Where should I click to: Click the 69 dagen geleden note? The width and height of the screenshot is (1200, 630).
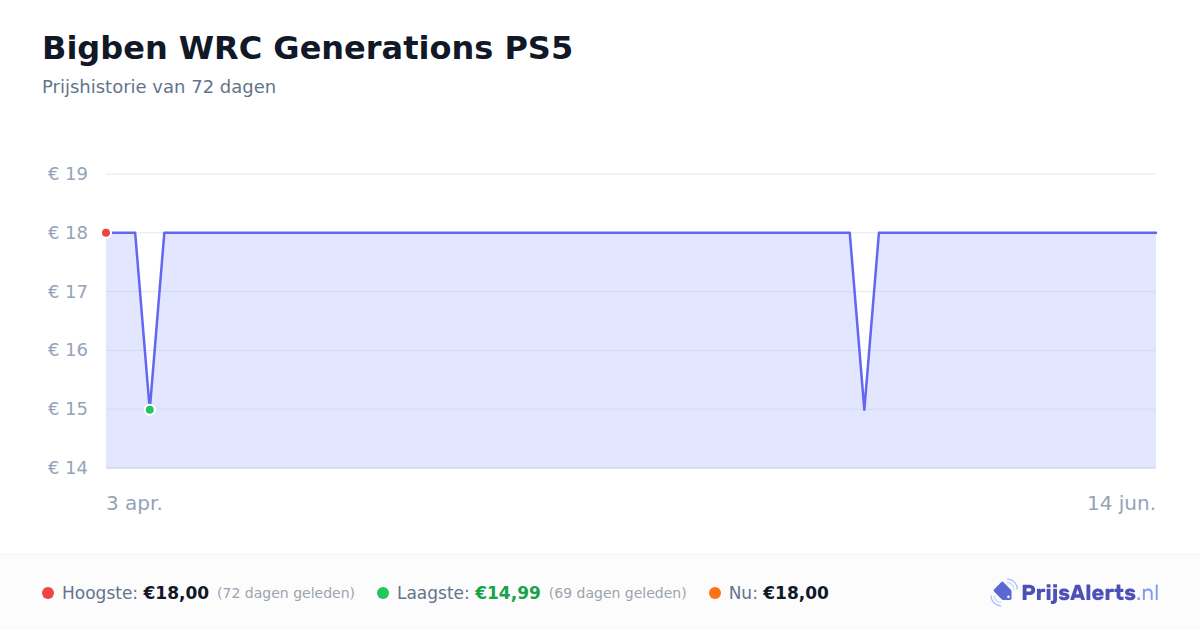coord(618,593)
